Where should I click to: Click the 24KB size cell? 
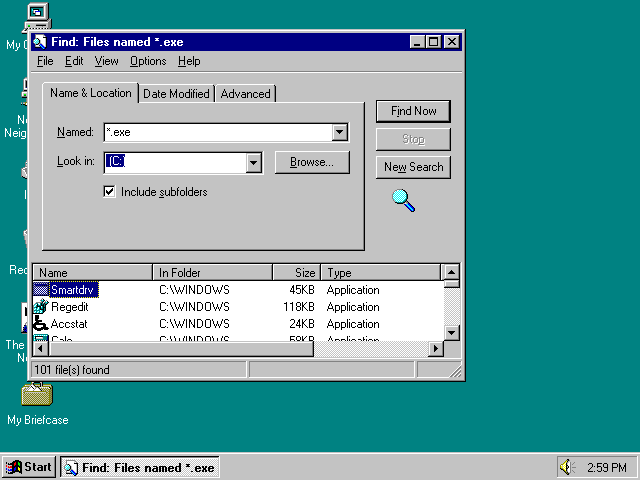point(302,324)
